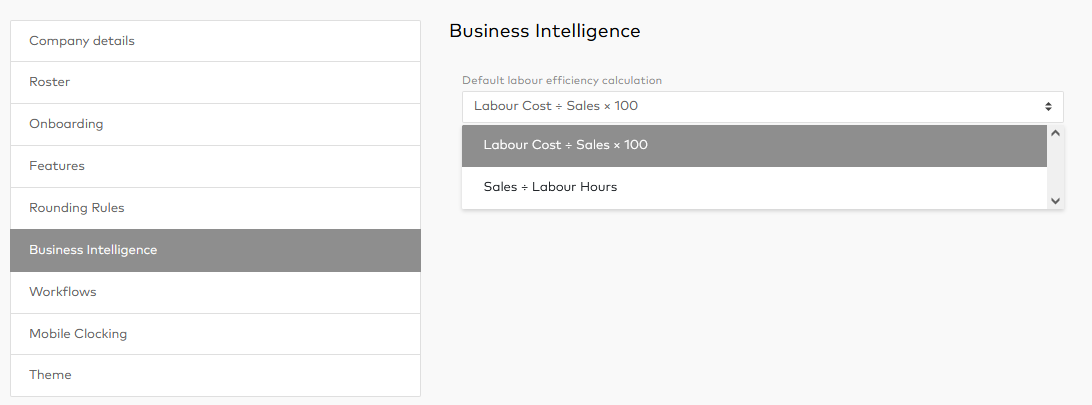Click the dropdown list's vertical scrollbar track
The width and height of the screenshot is (1092, 405).
pyautogui.click(x=1056, y=166)
